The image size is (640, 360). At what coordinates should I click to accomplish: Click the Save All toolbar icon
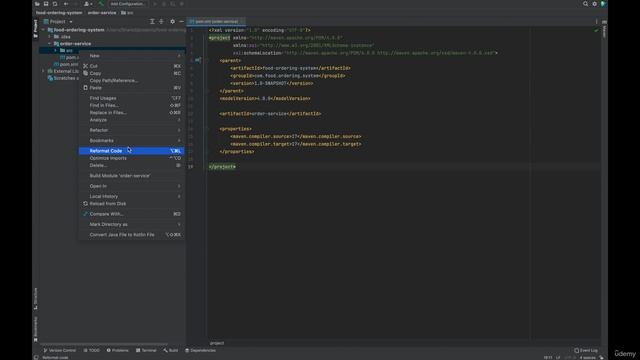[x=46, y=4]
